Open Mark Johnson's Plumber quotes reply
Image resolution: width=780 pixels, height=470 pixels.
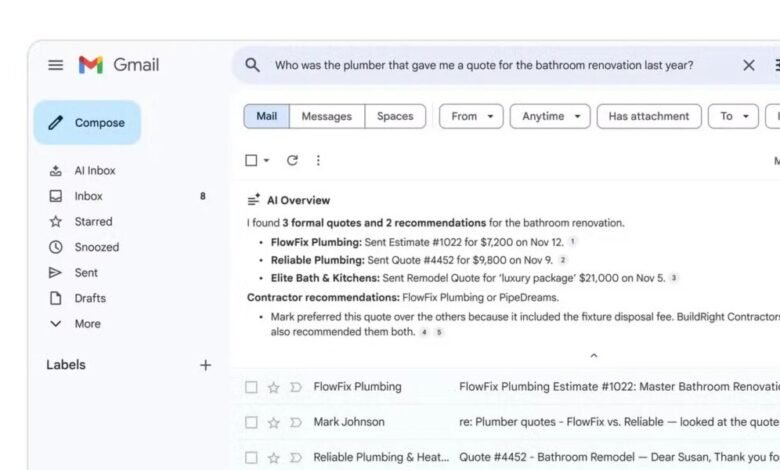click(x=618, y=422)
